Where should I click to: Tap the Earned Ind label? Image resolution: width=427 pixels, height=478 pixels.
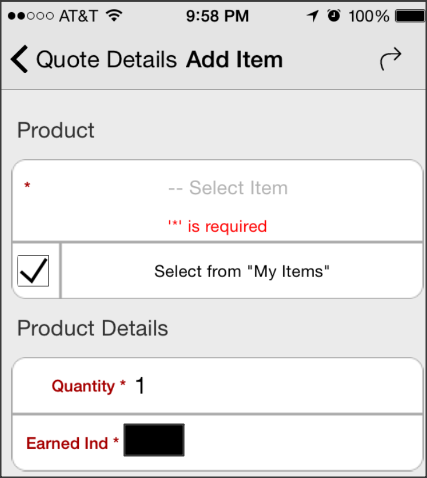[x=67, y=443]
